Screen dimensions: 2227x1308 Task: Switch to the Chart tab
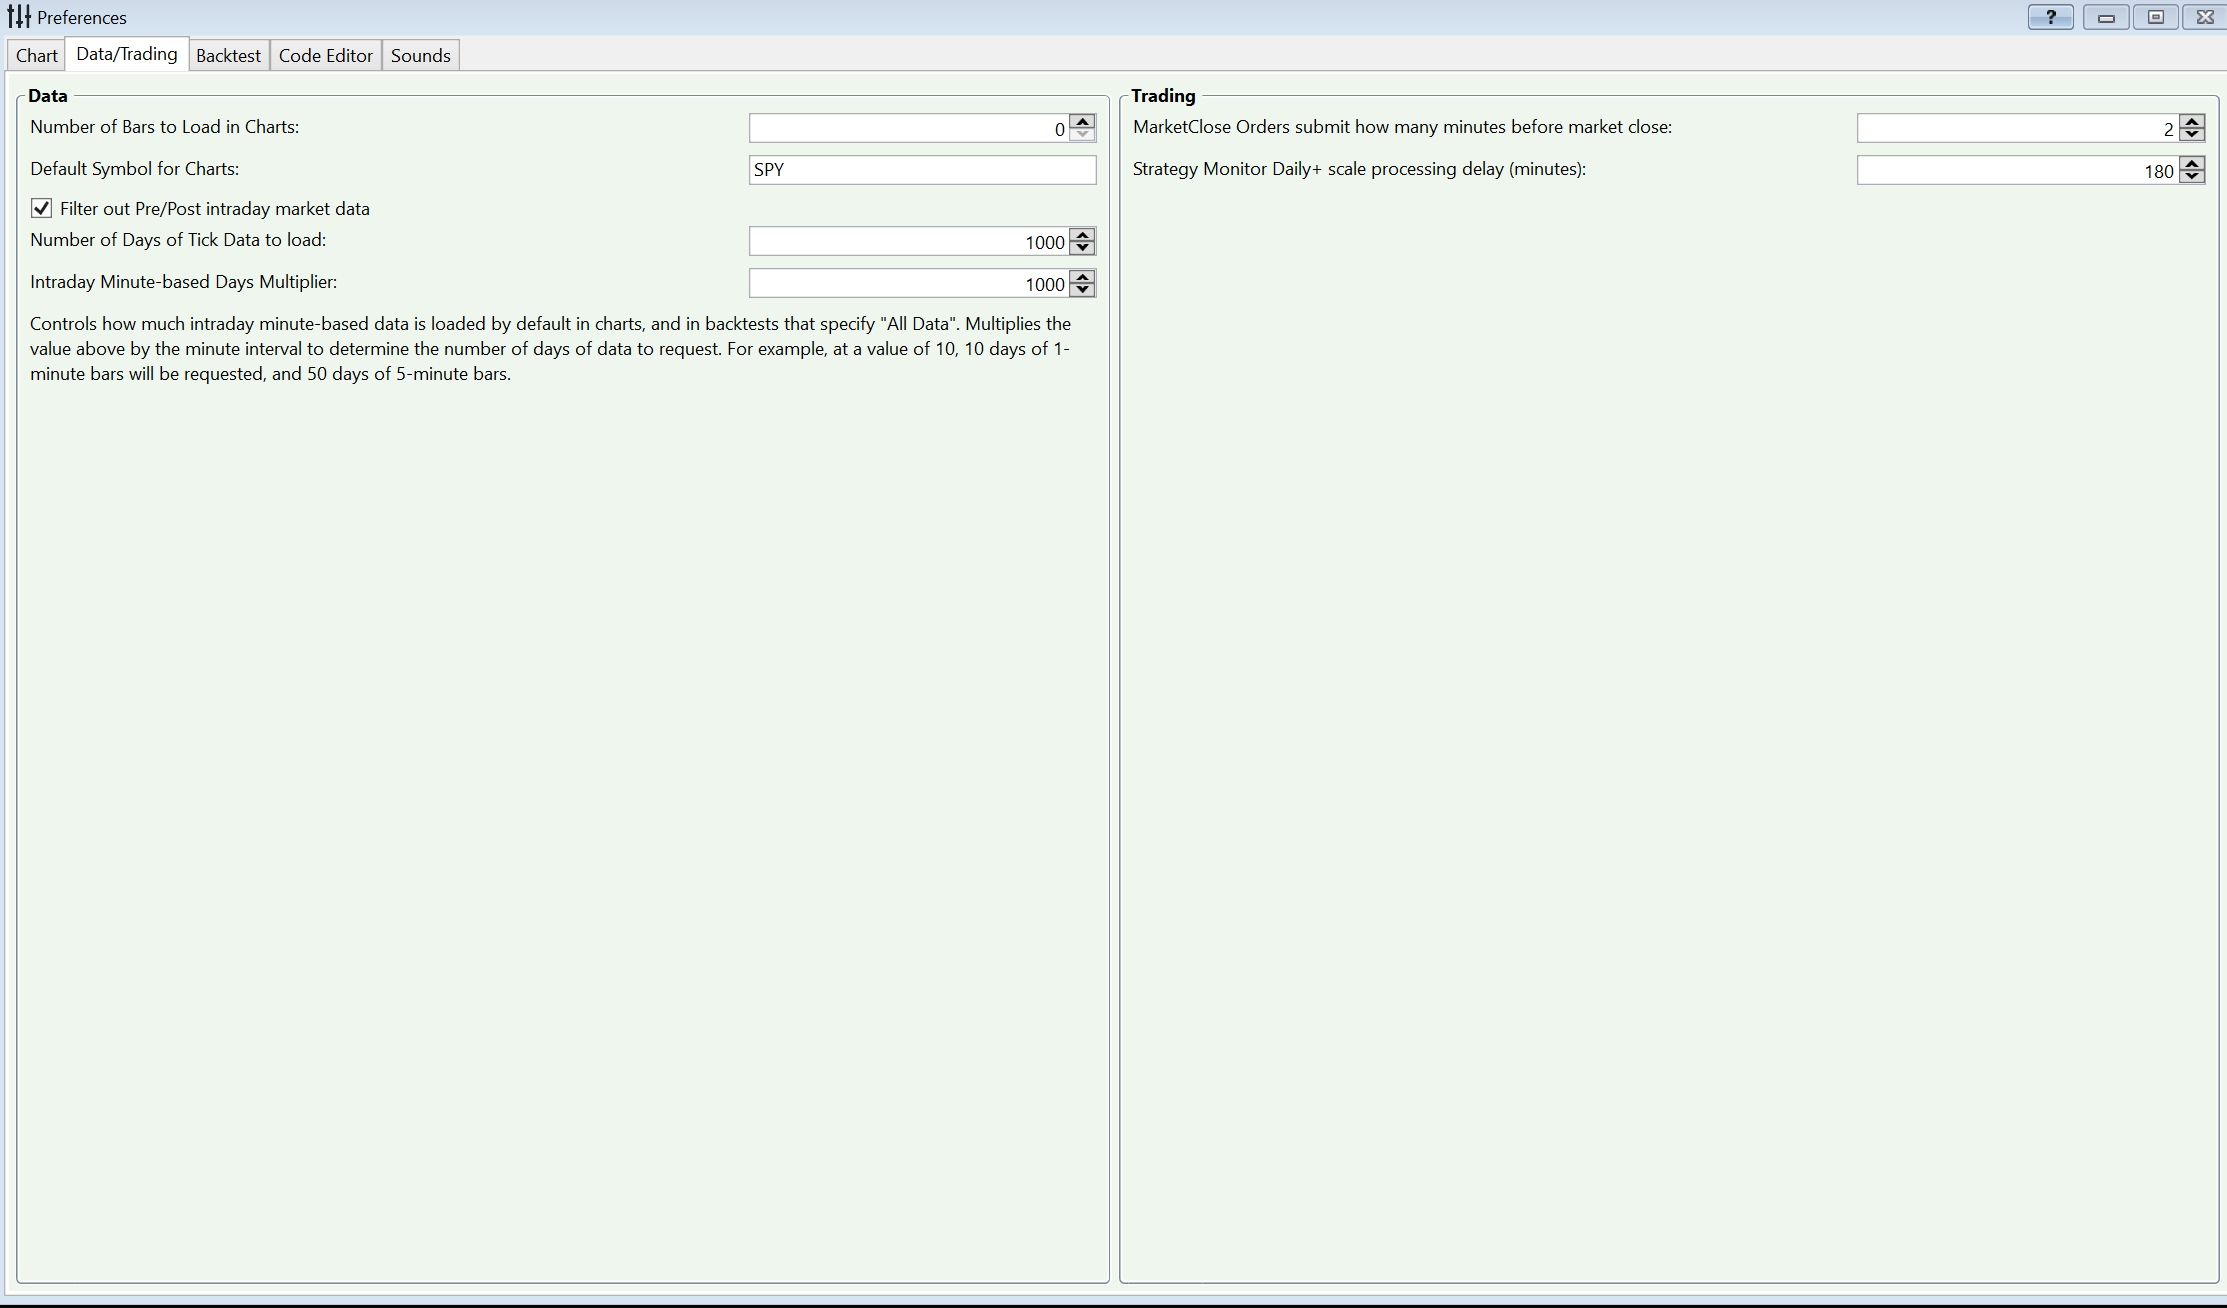pyautogui.click(x=37, y=56)
